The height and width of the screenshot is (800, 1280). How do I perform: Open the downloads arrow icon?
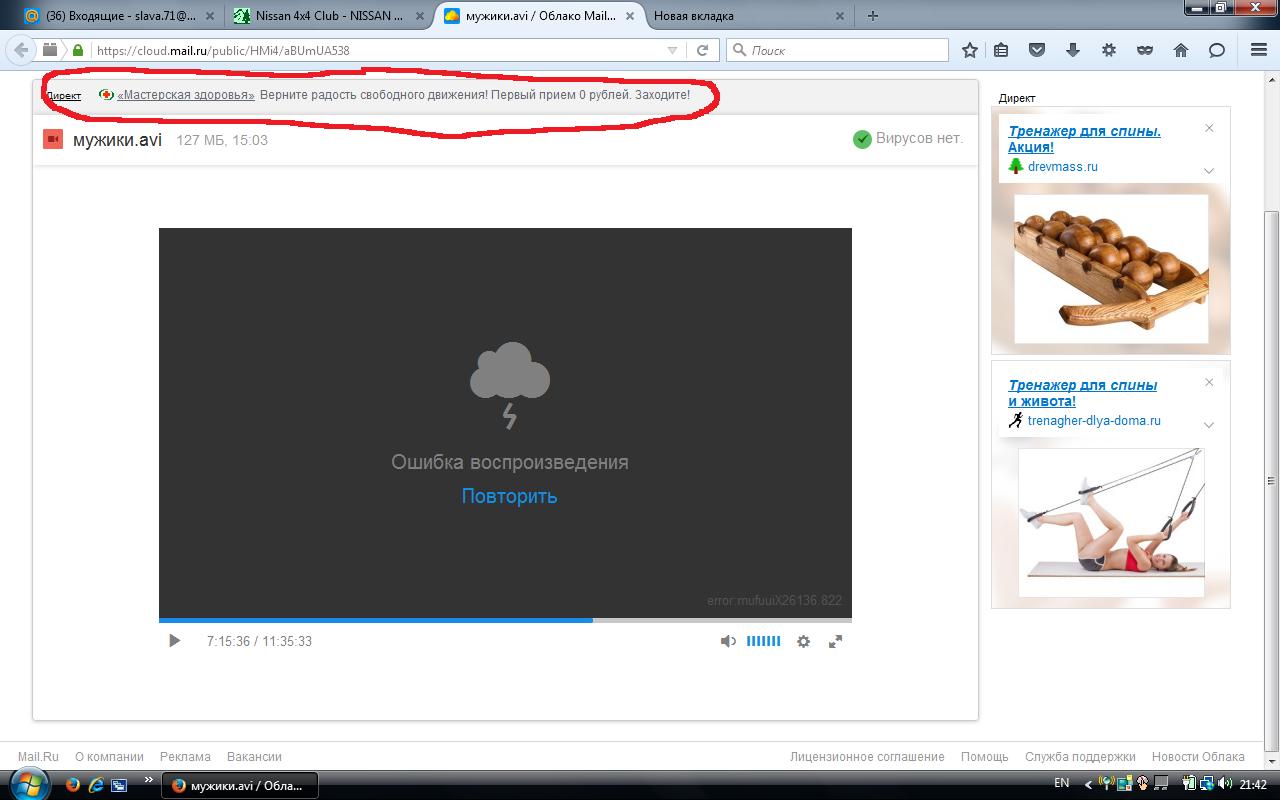click(1073, 50)
